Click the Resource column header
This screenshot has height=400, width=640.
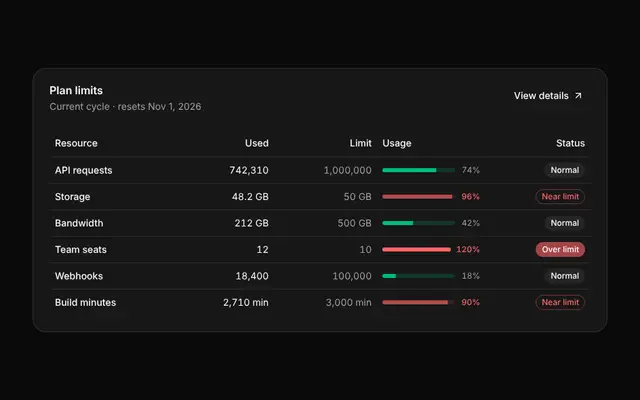(x=76, y=143)
